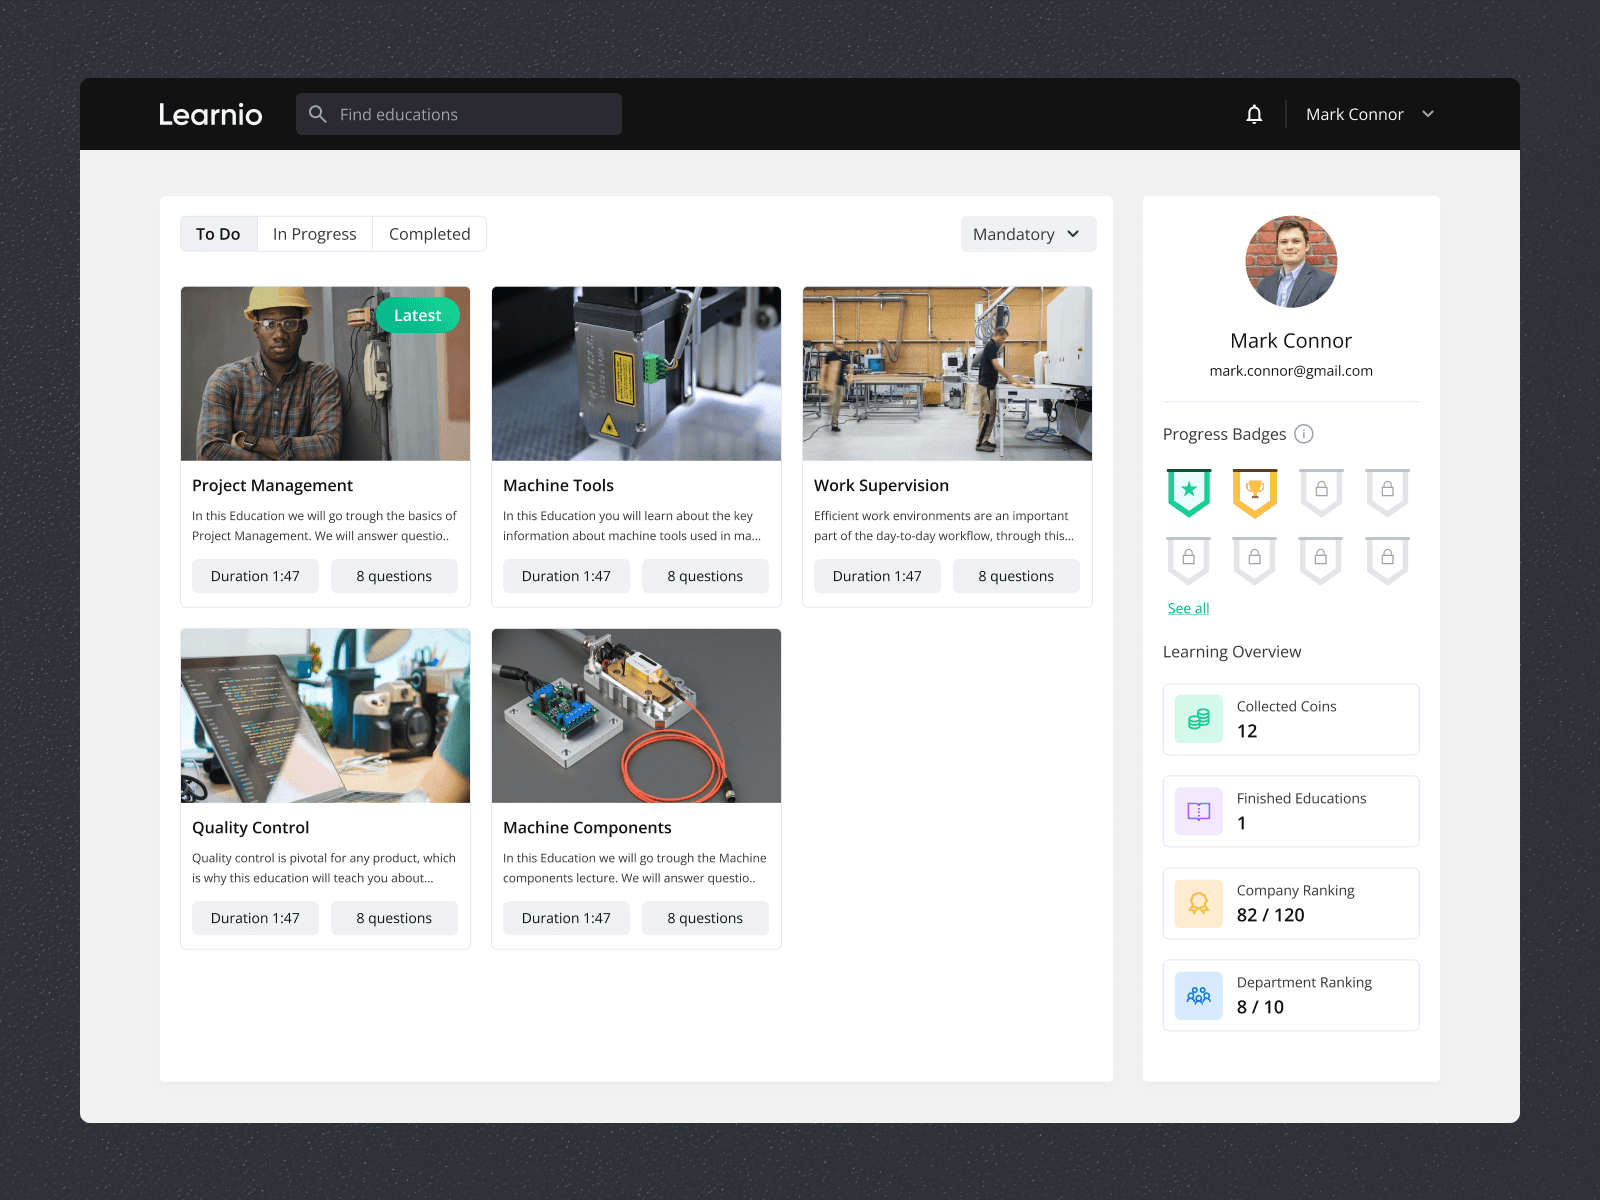Click the Company Ranking value 82 / 120
This screenshot has width=1600, height=1200.
point(1270,915)
